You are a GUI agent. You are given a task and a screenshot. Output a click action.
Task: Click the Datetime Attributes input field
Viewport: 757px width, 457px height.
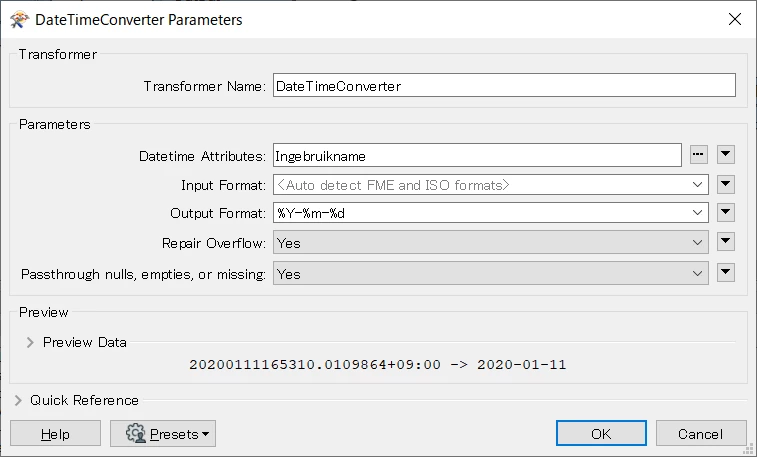click(x=477, y=155)
